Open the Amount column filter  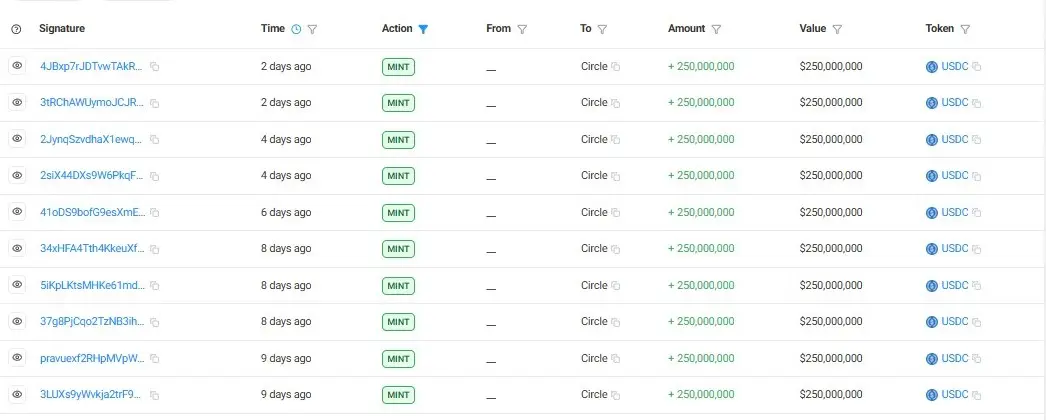click(x=717, y=29)
